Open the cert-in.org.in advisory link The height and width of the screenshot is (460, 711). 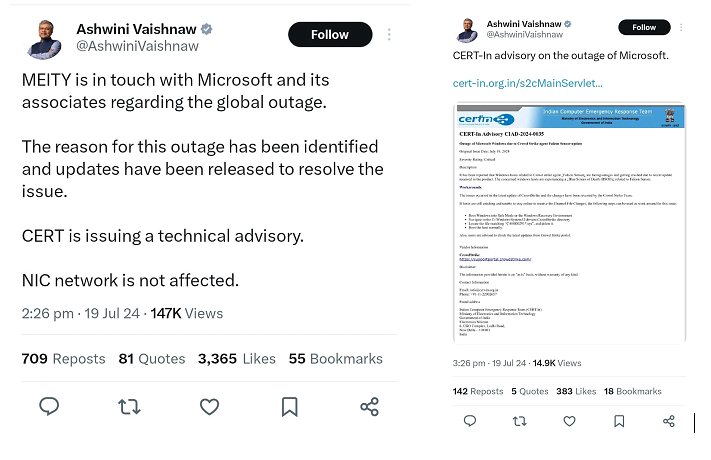tap(527, 82)
